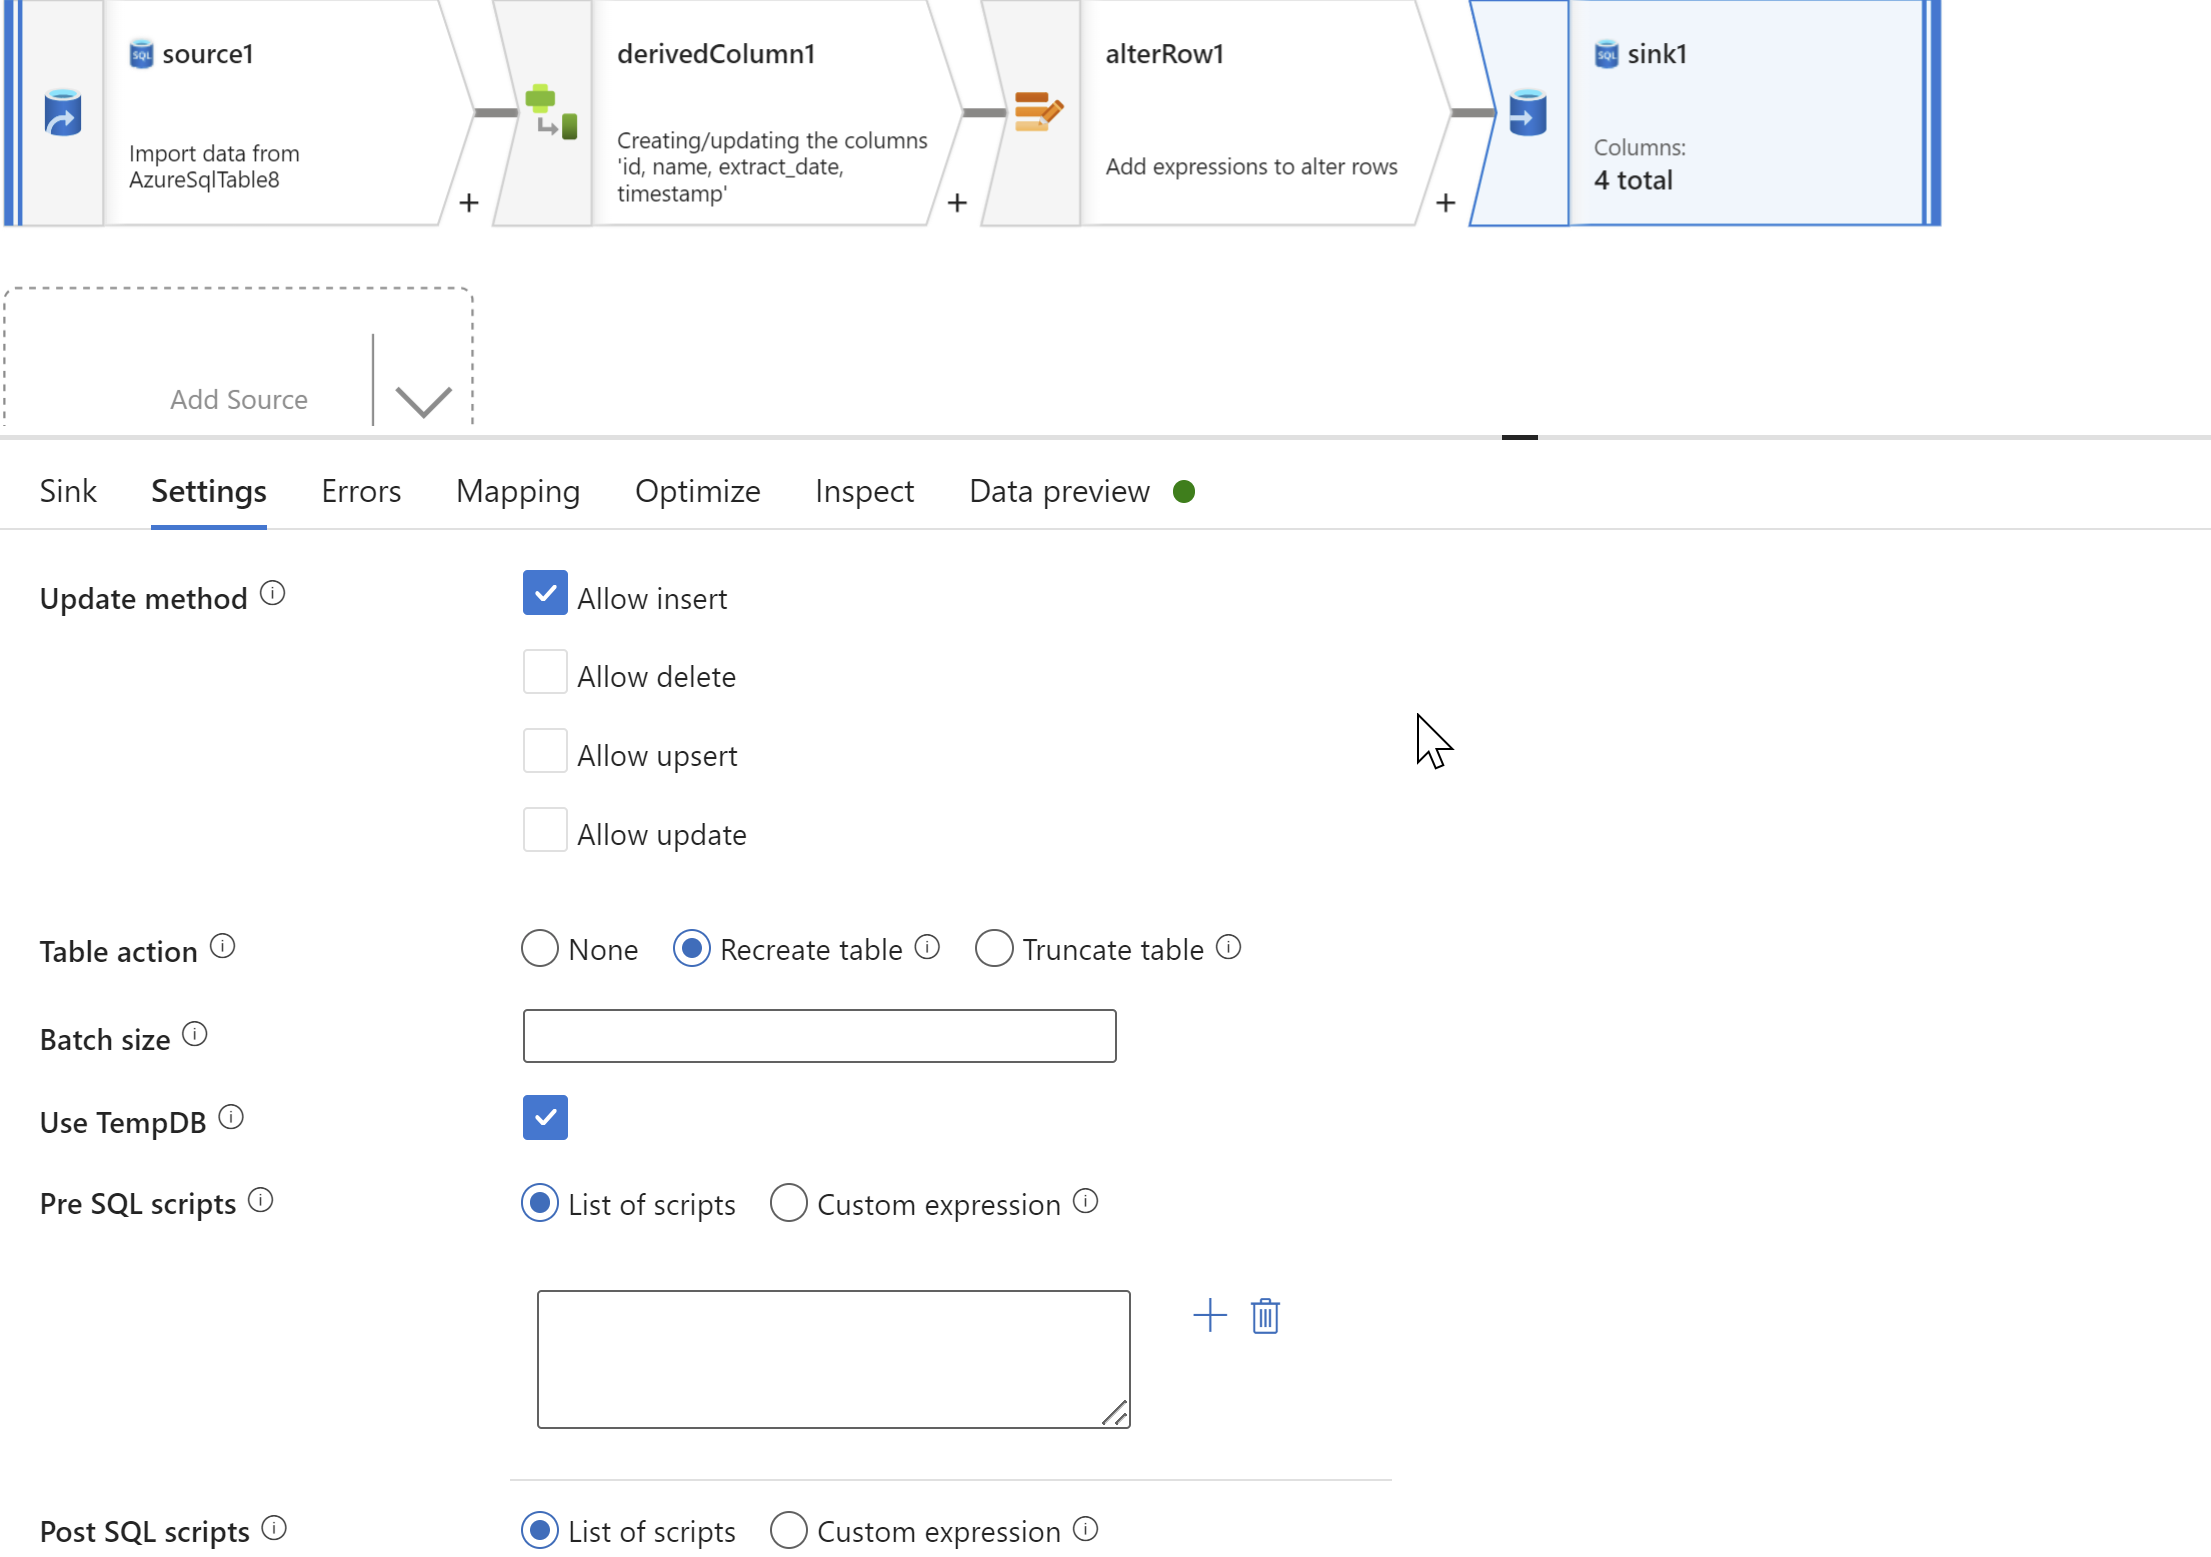The height and width of the screenshot is (1557, 2211).
Task: Uncheck the Allow insert checkbox
Action: (545, 594)
